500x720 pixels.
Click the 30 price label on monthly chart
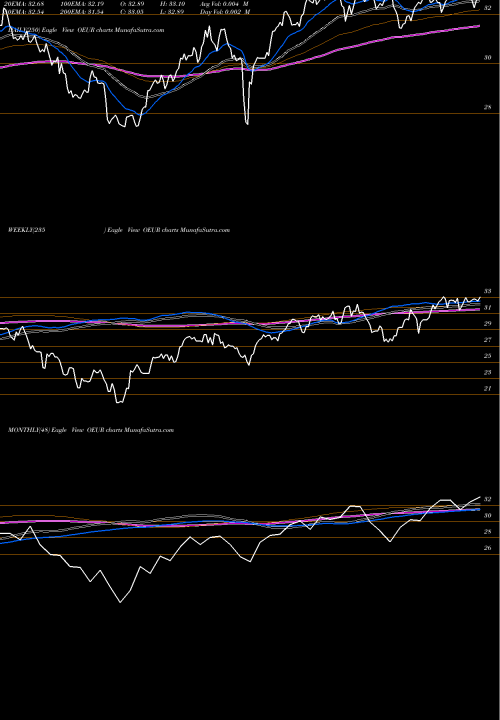click(x=487, y=515)
